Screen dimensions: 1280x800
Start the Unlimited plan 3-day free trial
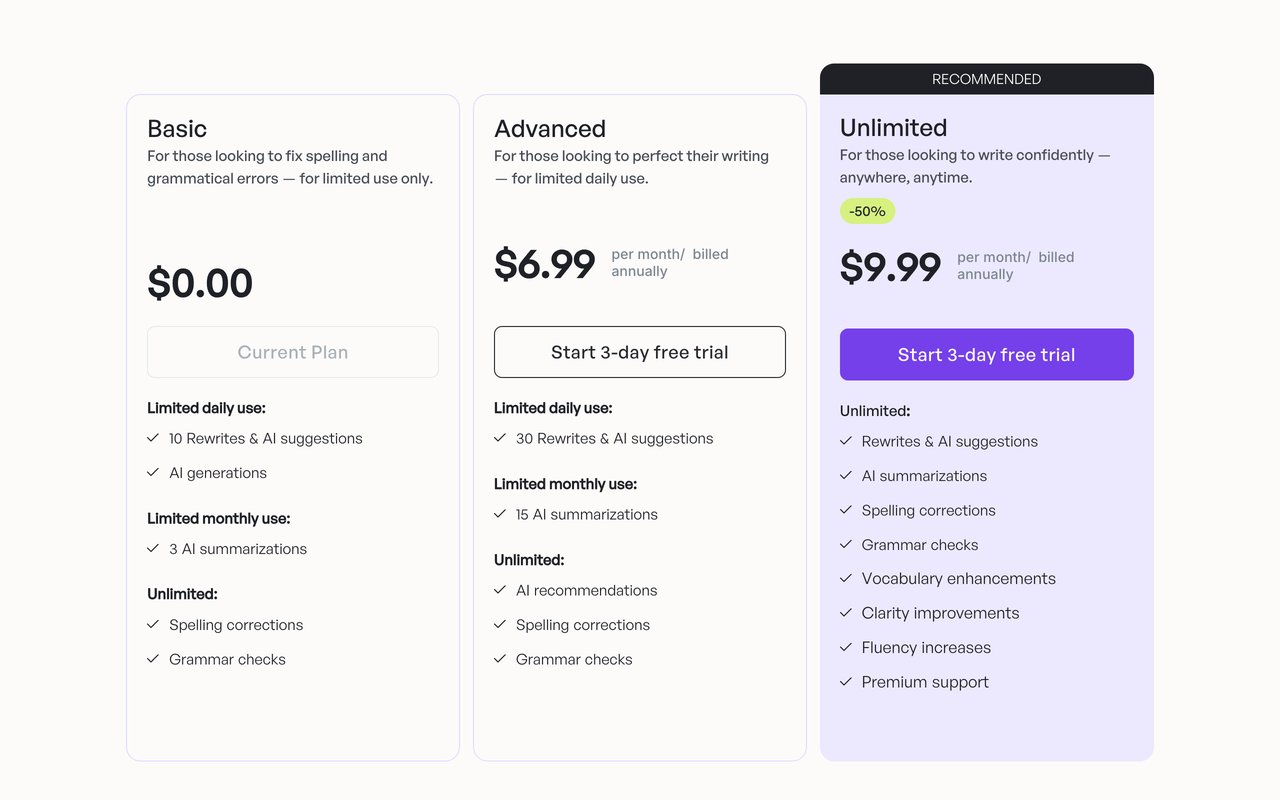point(987,355)
